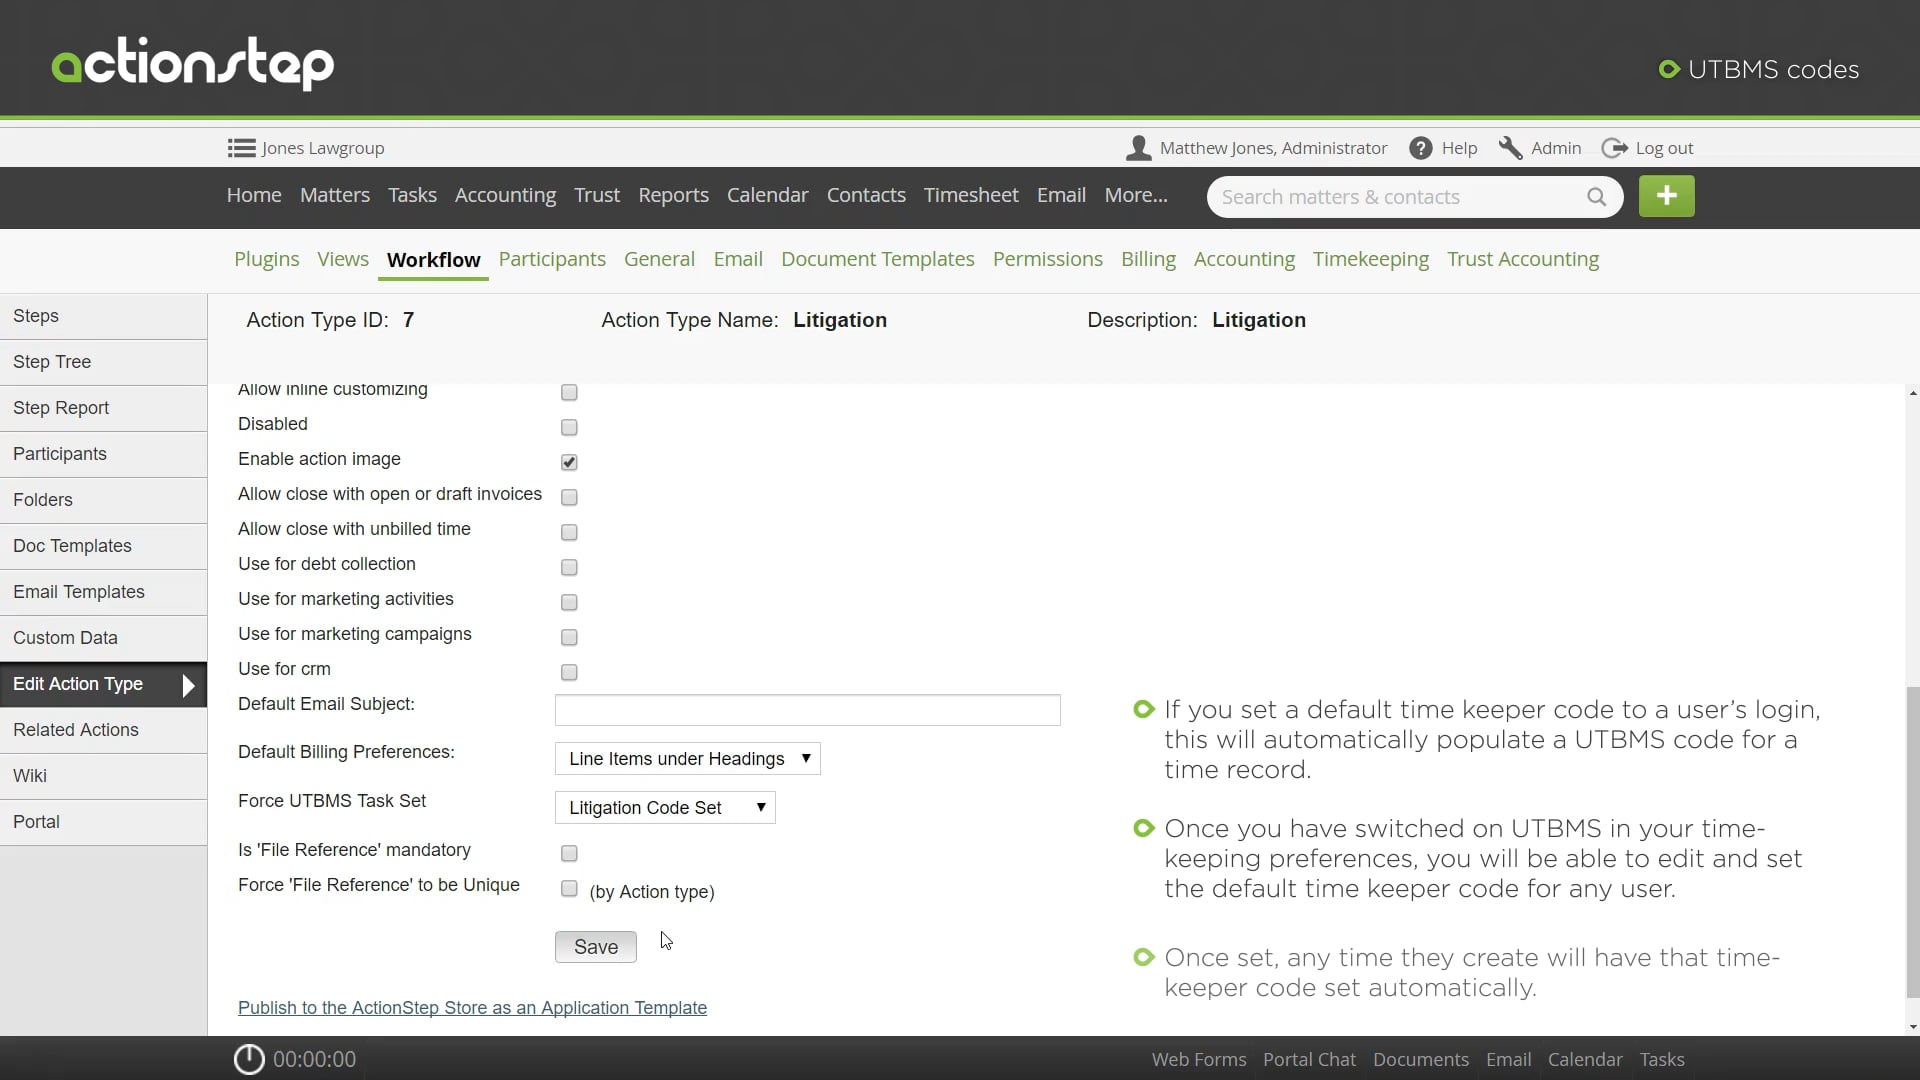Enable Use for debt collection checkbox
The height and width of the screenshot is (1080, 1920).
click(x=569, y=567)
